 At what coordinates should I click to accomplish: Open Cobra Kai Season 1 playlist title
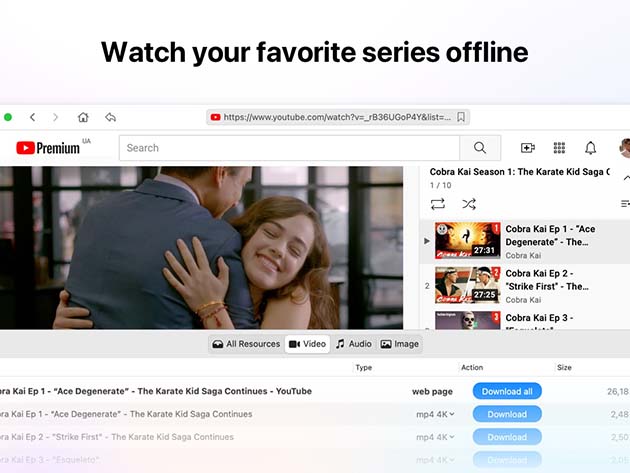(x=520, y=172)
